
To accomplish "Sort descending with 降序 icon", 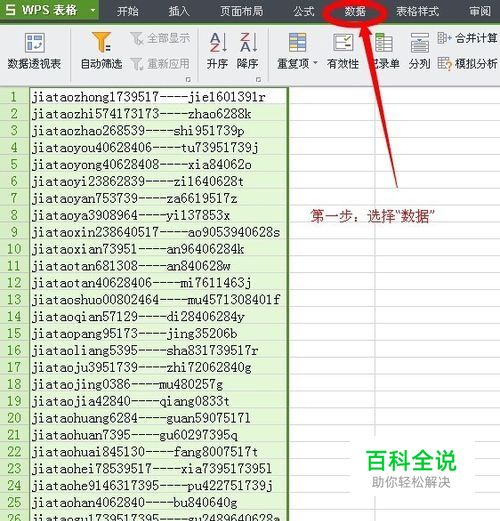I will coord(248,43).
